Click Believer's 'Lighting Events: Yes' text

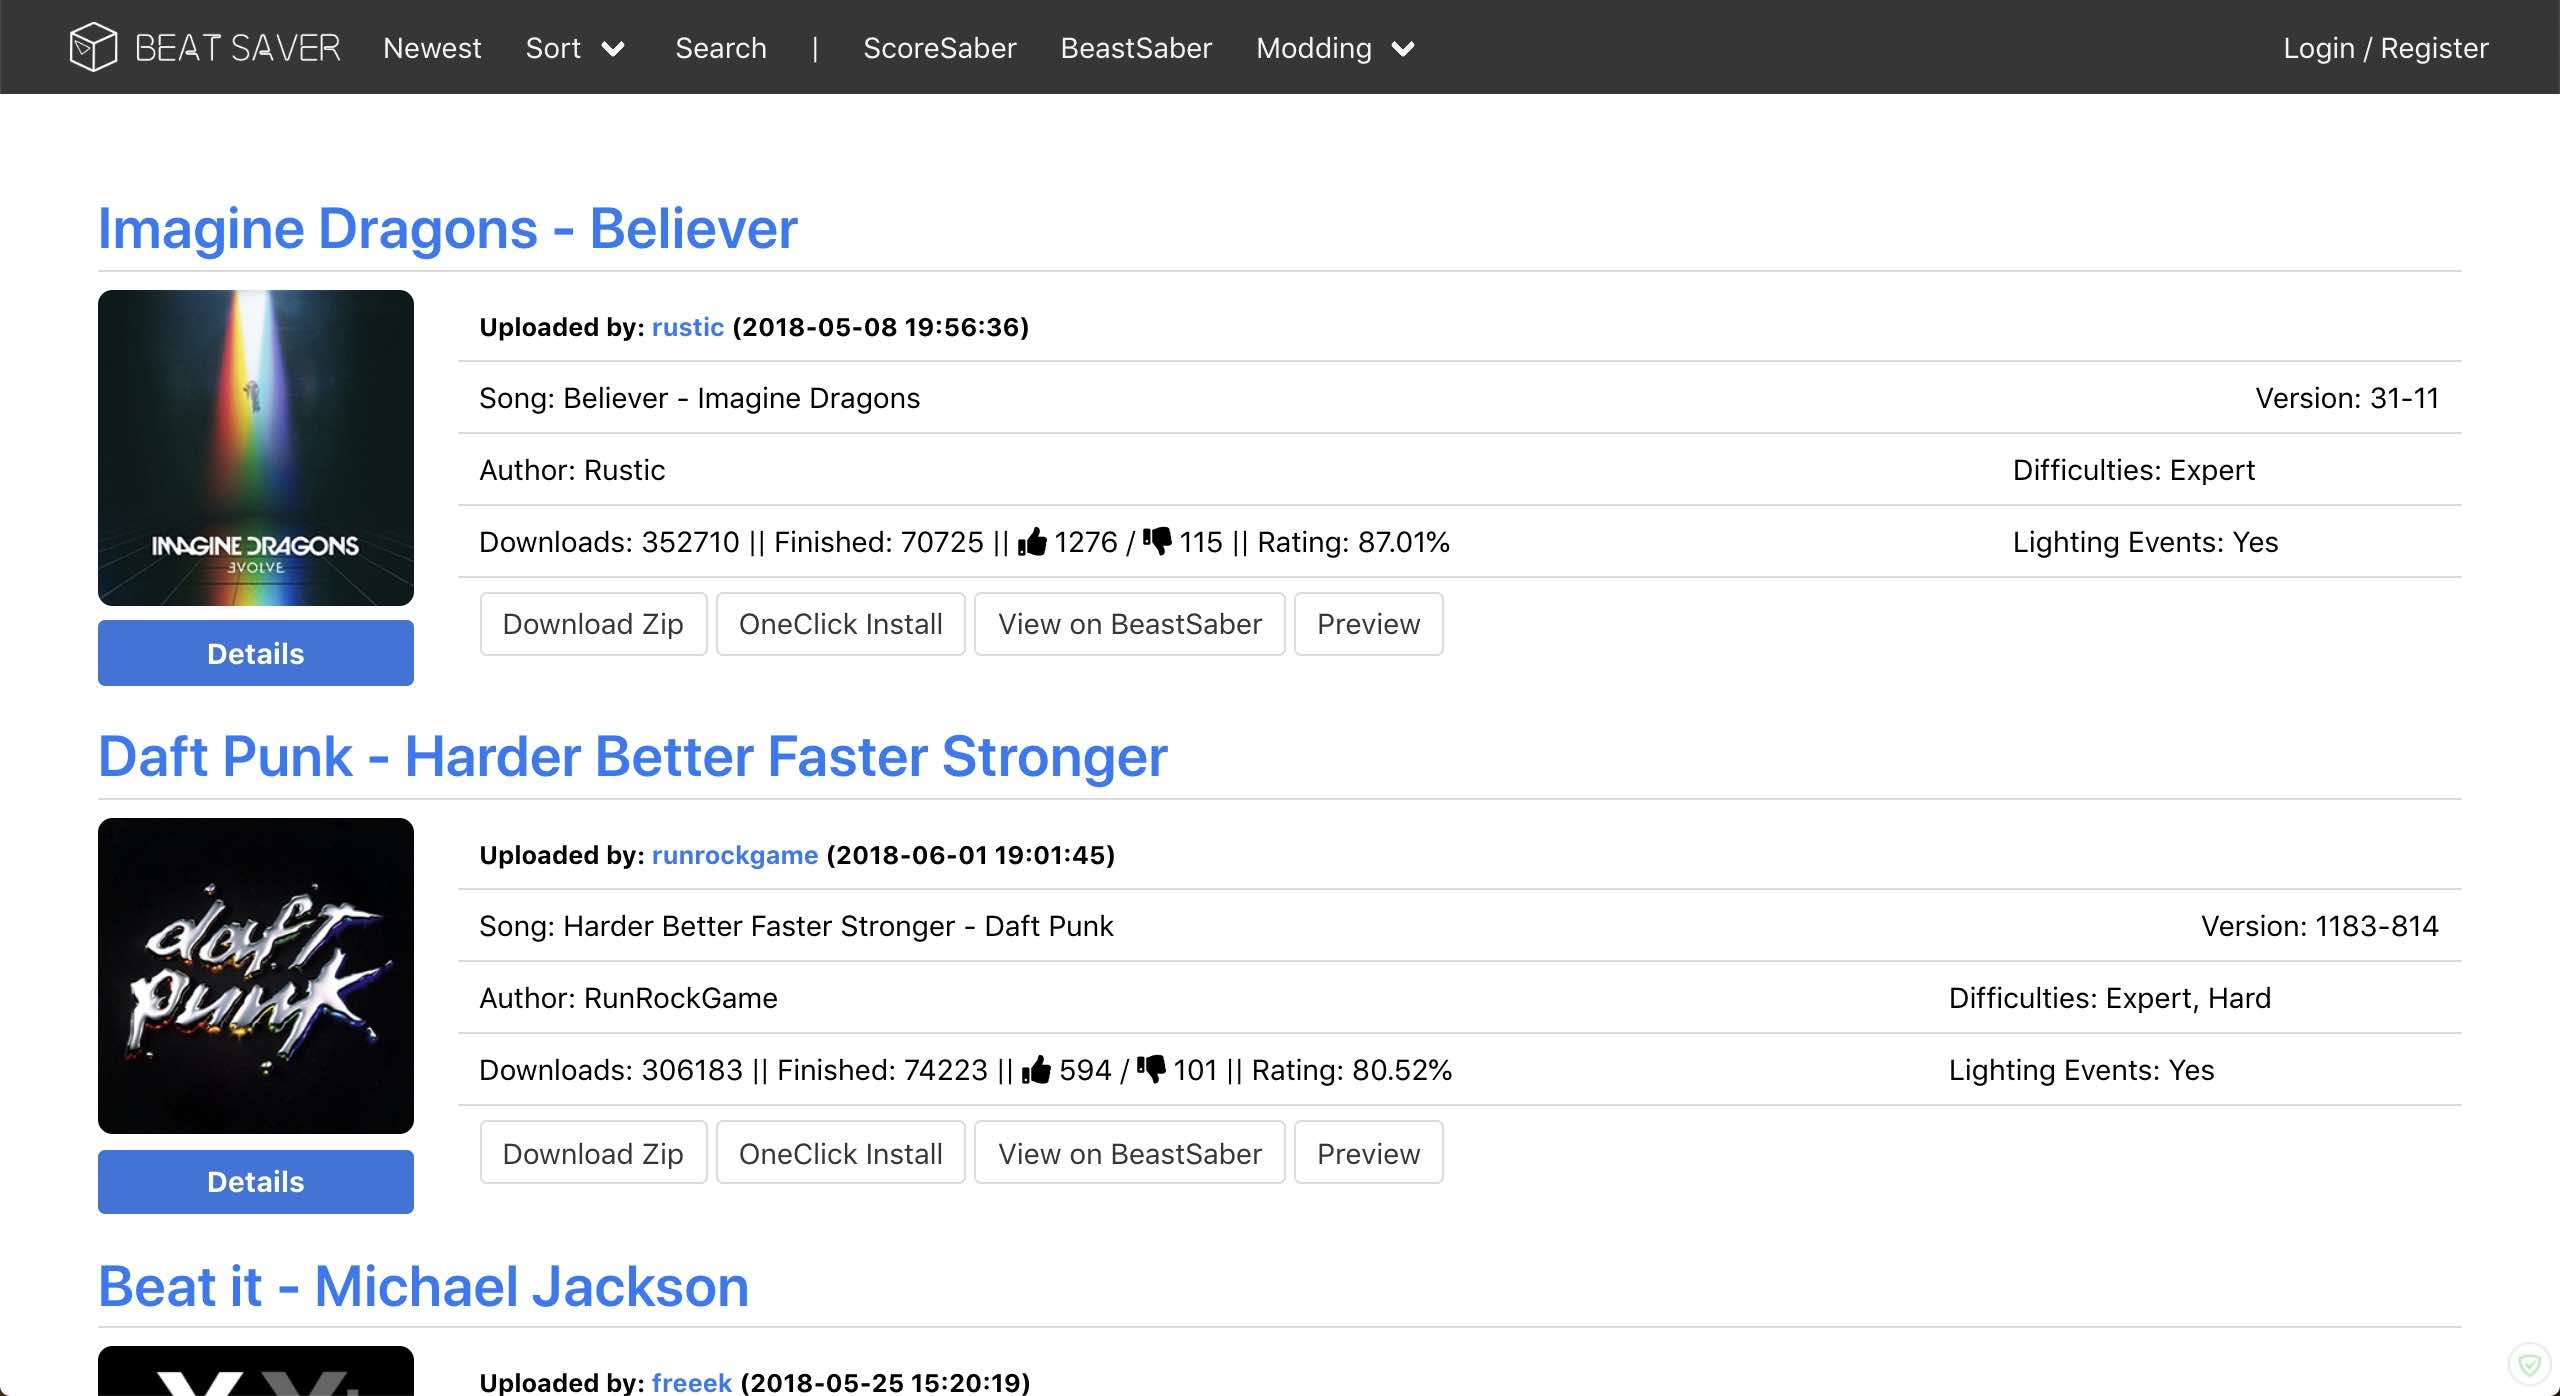2145,542
